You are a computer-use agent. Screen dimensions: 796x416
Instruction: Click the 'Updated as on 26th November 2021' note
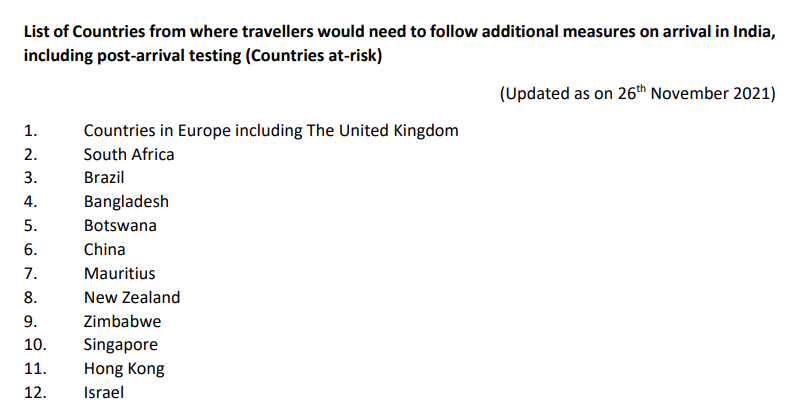pos(637,94)
